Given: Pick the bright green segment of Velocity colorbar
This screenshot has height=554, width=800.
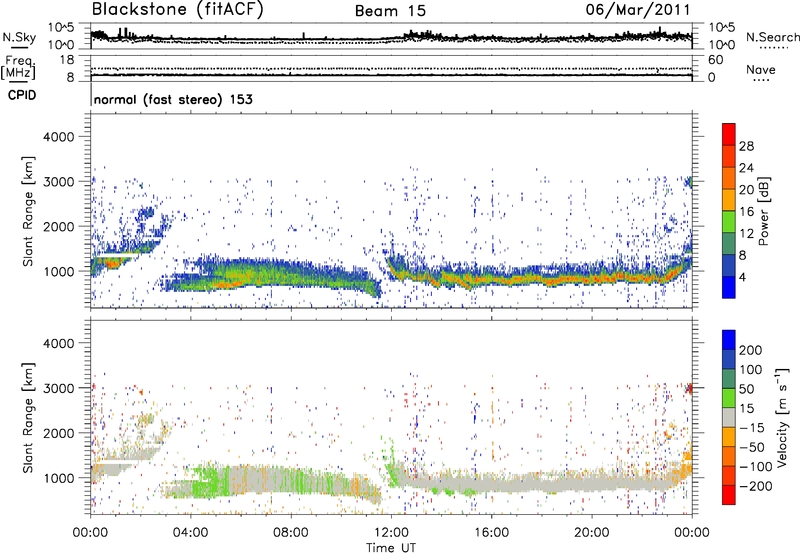Looking at the screenshot, I should pyautogui.click(x=729, y=398).
